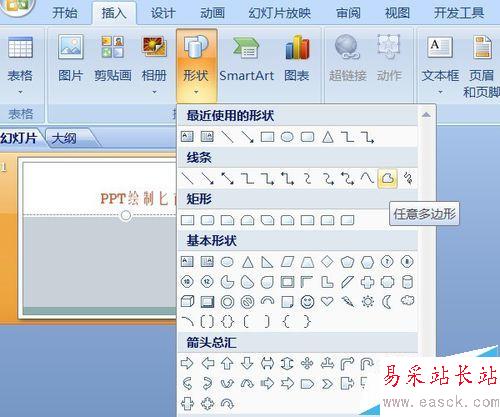
Task: Click the 剪贴画 clip art button
Action: click(x=113, y=58)
